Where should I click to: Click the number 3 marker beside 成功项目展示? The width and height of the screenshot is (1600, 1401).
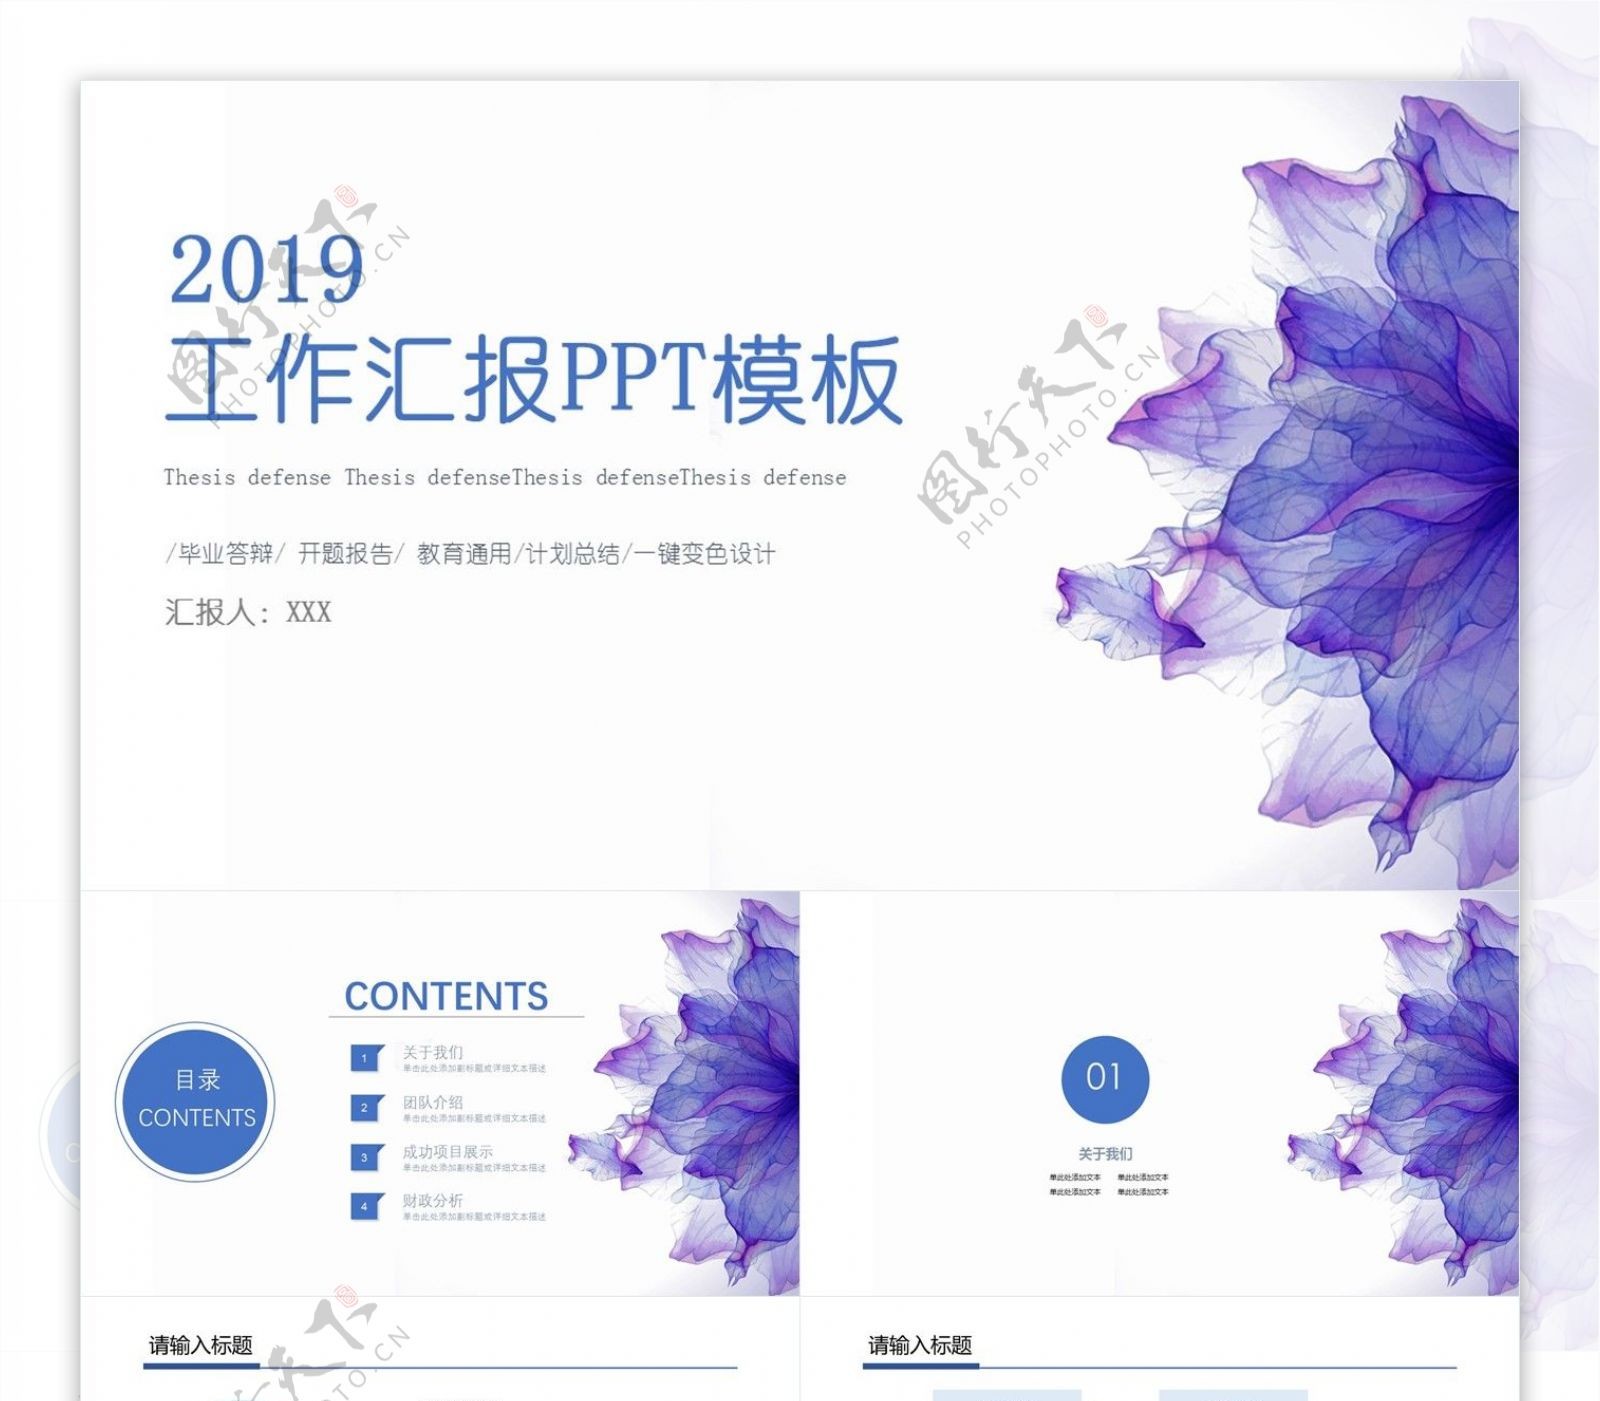point(367,1157)
